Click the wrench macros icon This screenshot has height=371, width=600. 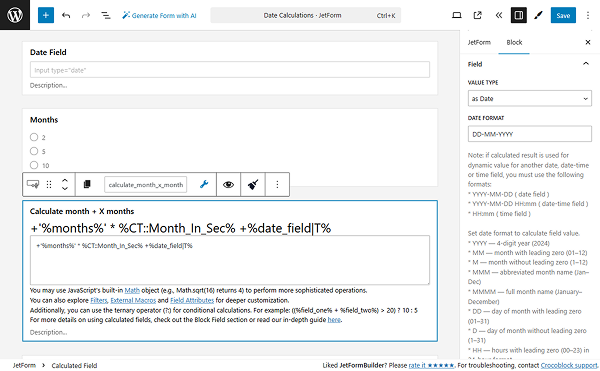(x=204, y=184)
